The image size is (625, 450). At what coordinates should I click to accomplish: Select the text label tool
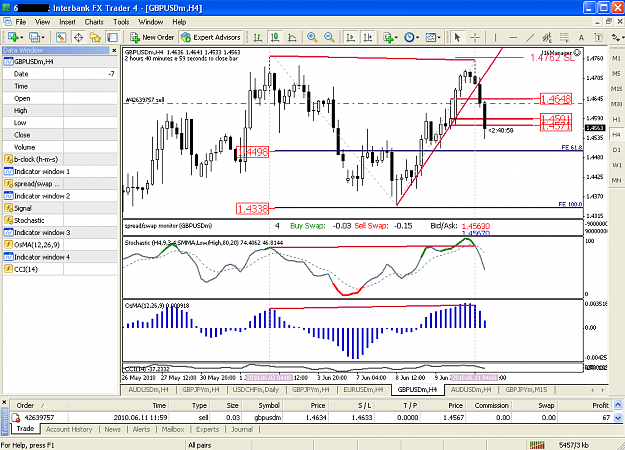[x=598, y=37]
